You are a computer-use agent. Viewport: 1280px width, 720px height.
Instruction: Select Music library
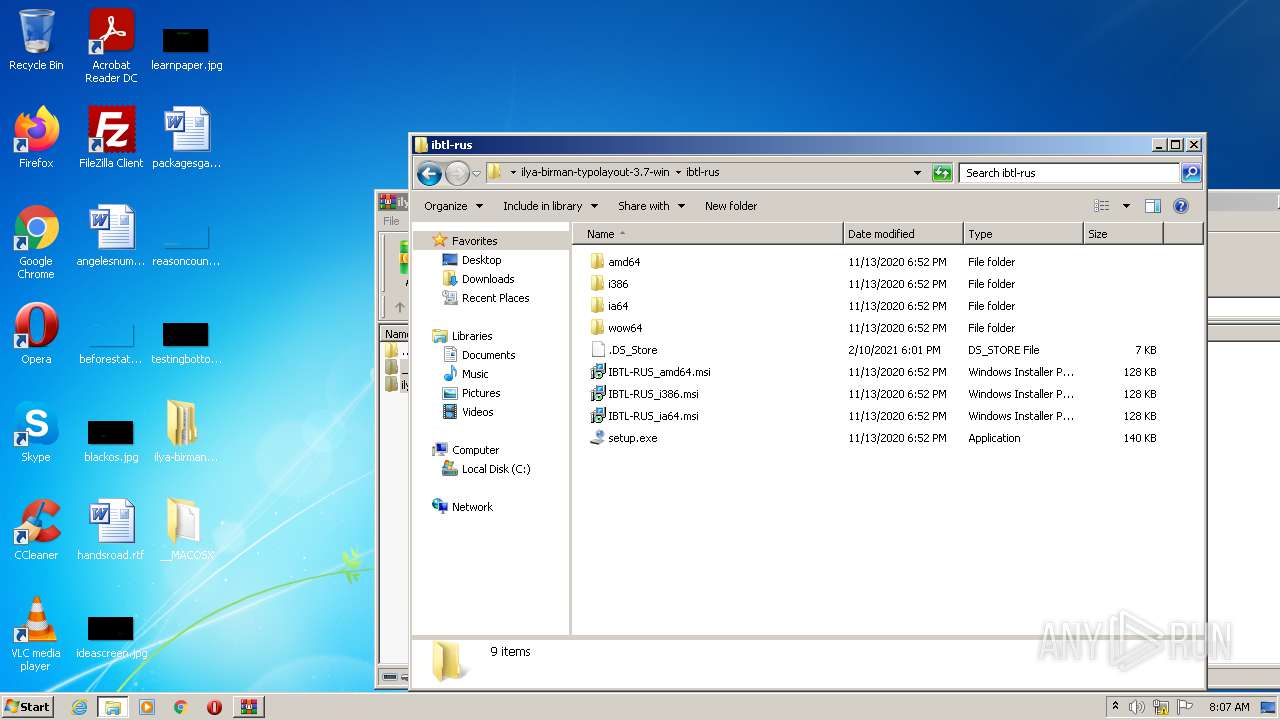[x=475, y=374]
